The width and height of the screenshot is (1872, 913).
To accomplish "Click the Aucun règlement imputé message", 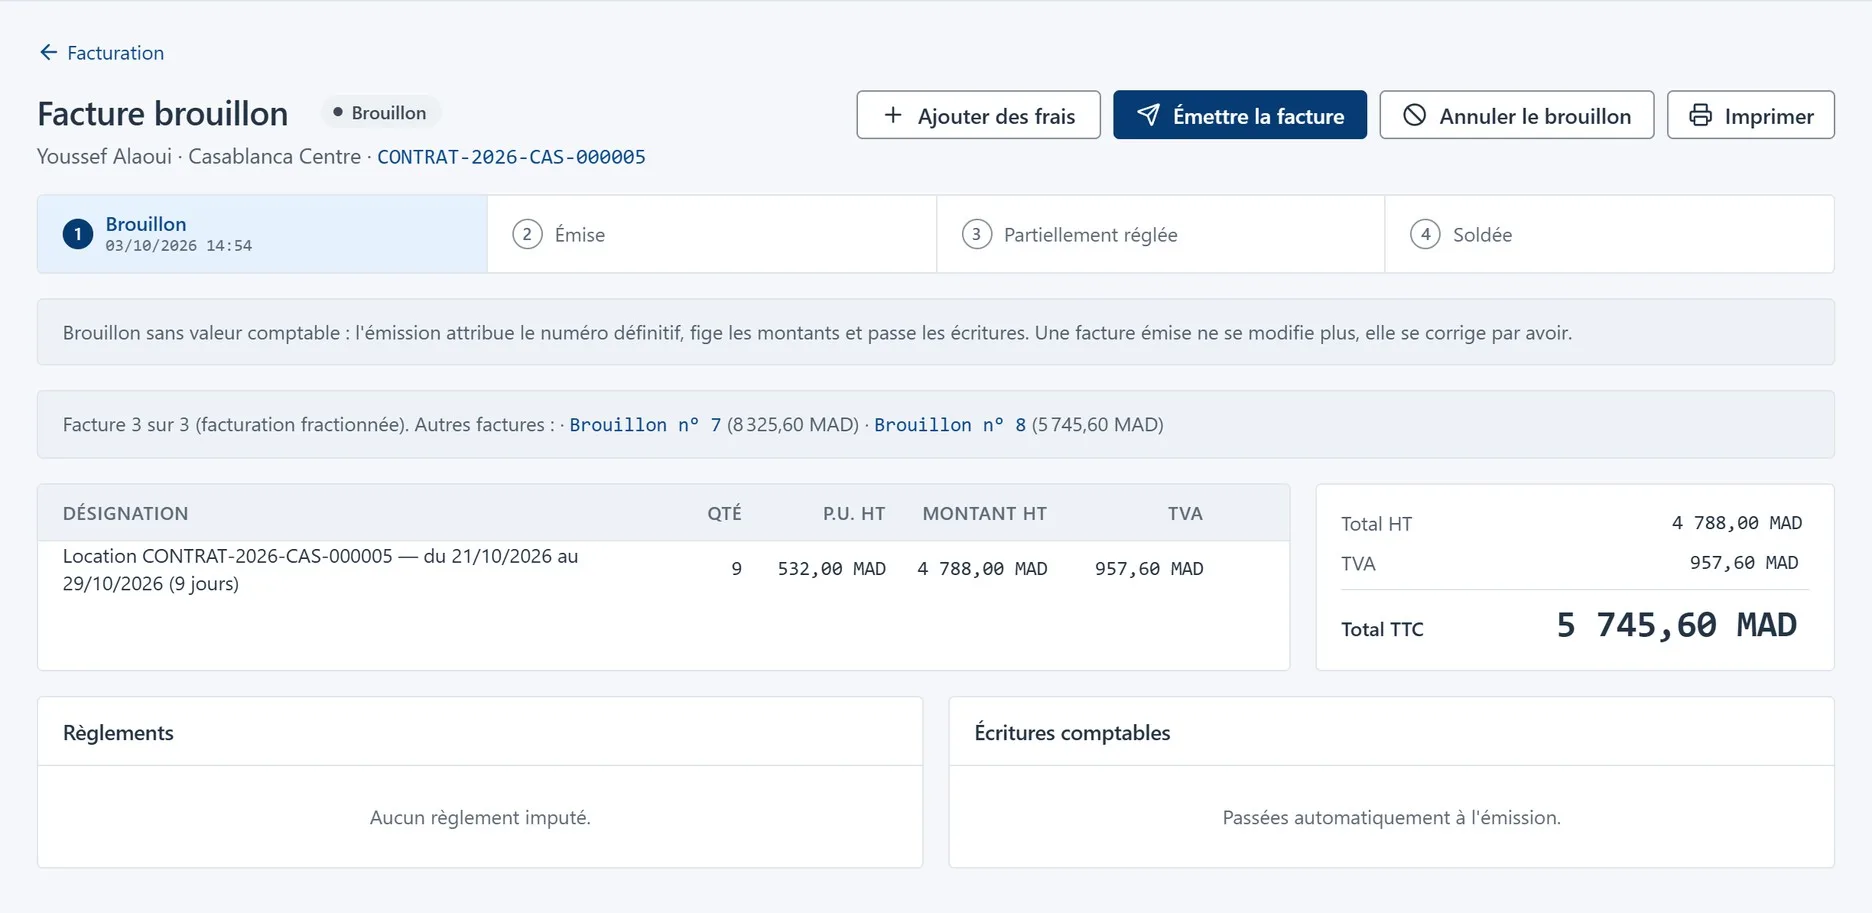I will point(480,818).
